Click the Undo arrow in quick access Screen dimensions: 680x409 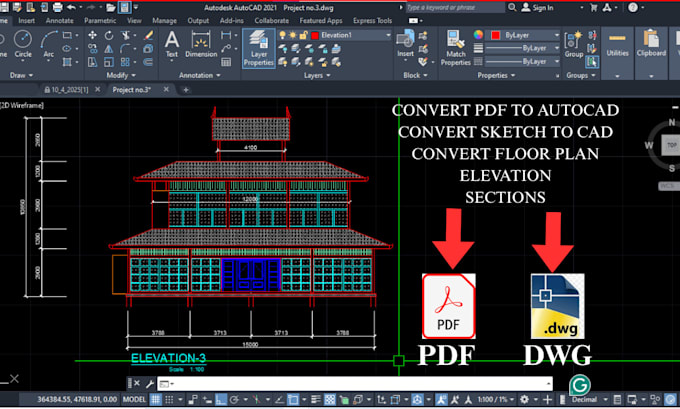click(x=71, y=7)
